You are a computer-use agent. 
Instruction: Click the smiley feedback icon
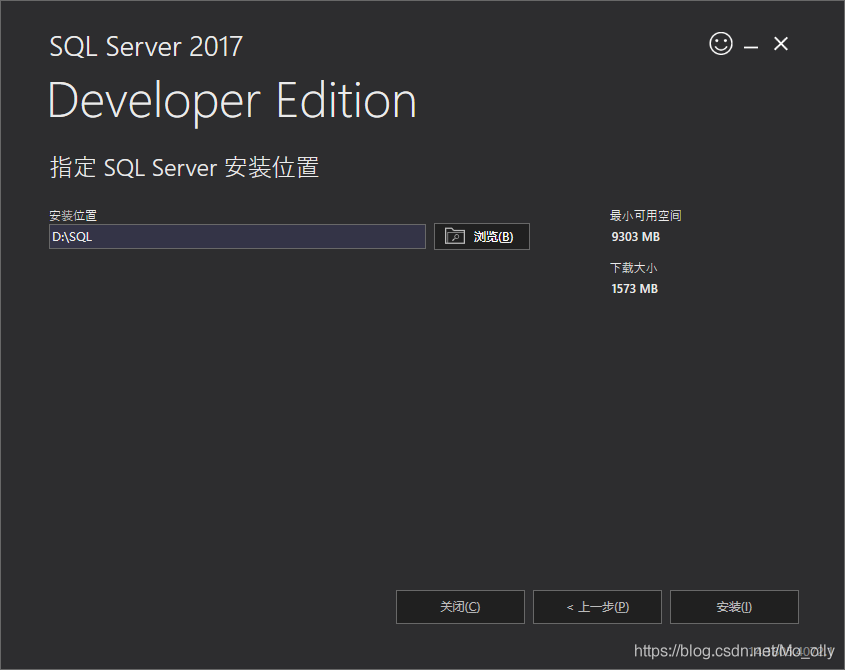coord(721,44)
